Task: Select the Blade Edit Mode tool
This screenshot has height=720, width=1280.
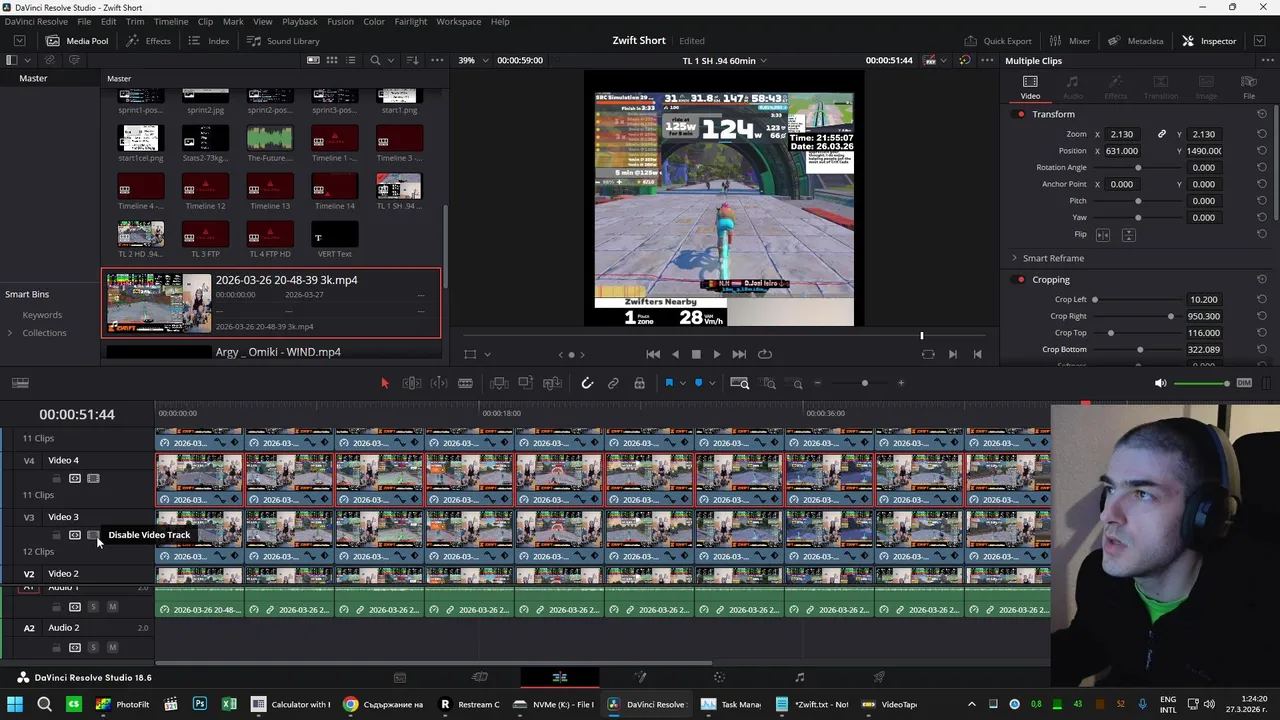Action: point(465,383)
